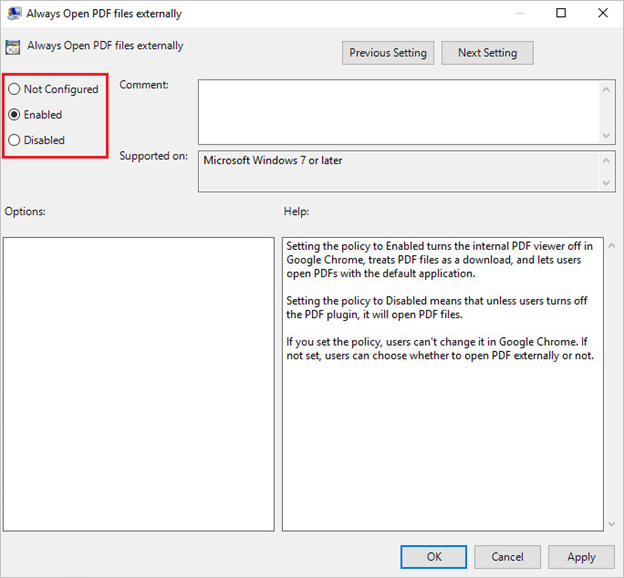Click the policy setting icon beside heading
The width and height of the screenshot is (624, 578).
tap(13, 47)
